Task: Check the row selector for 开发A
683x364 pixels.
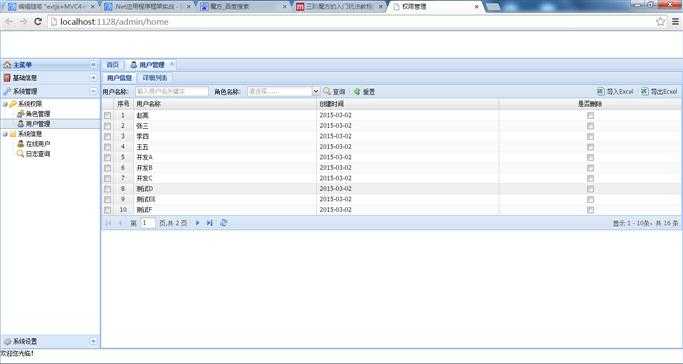Action: tap(108, 157)
